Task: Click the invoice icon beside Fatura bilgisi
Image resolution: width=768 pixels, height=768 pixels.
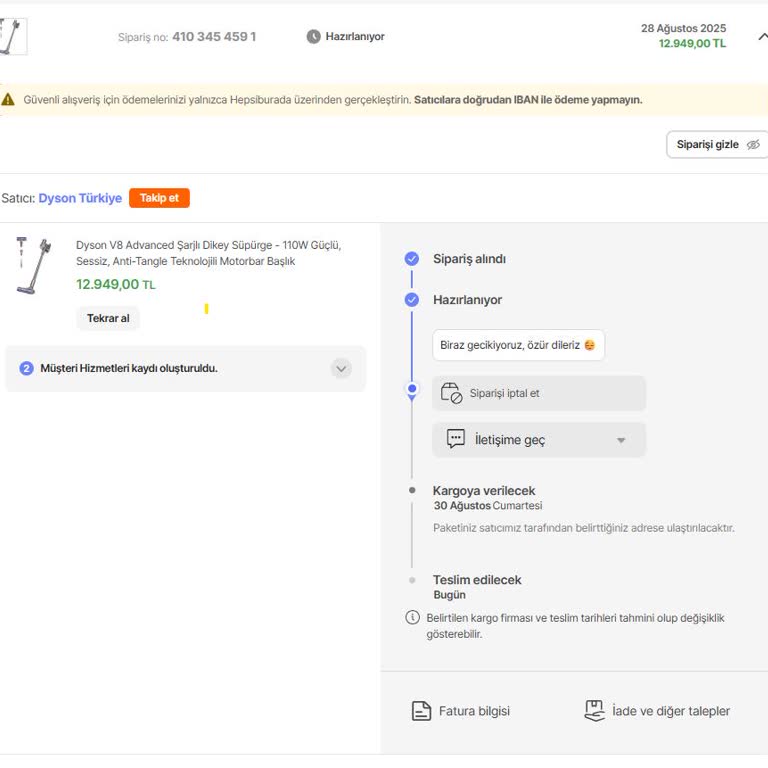Action: point(421,711)
